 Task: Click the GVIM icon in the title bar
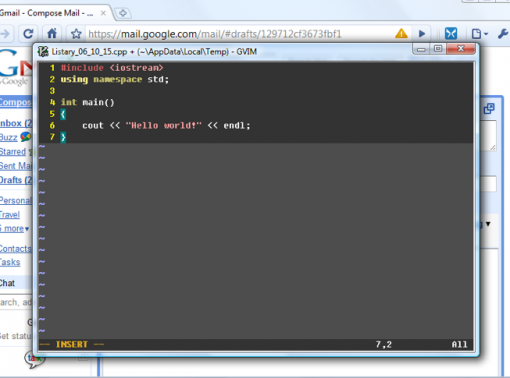[x=43, y=52]
